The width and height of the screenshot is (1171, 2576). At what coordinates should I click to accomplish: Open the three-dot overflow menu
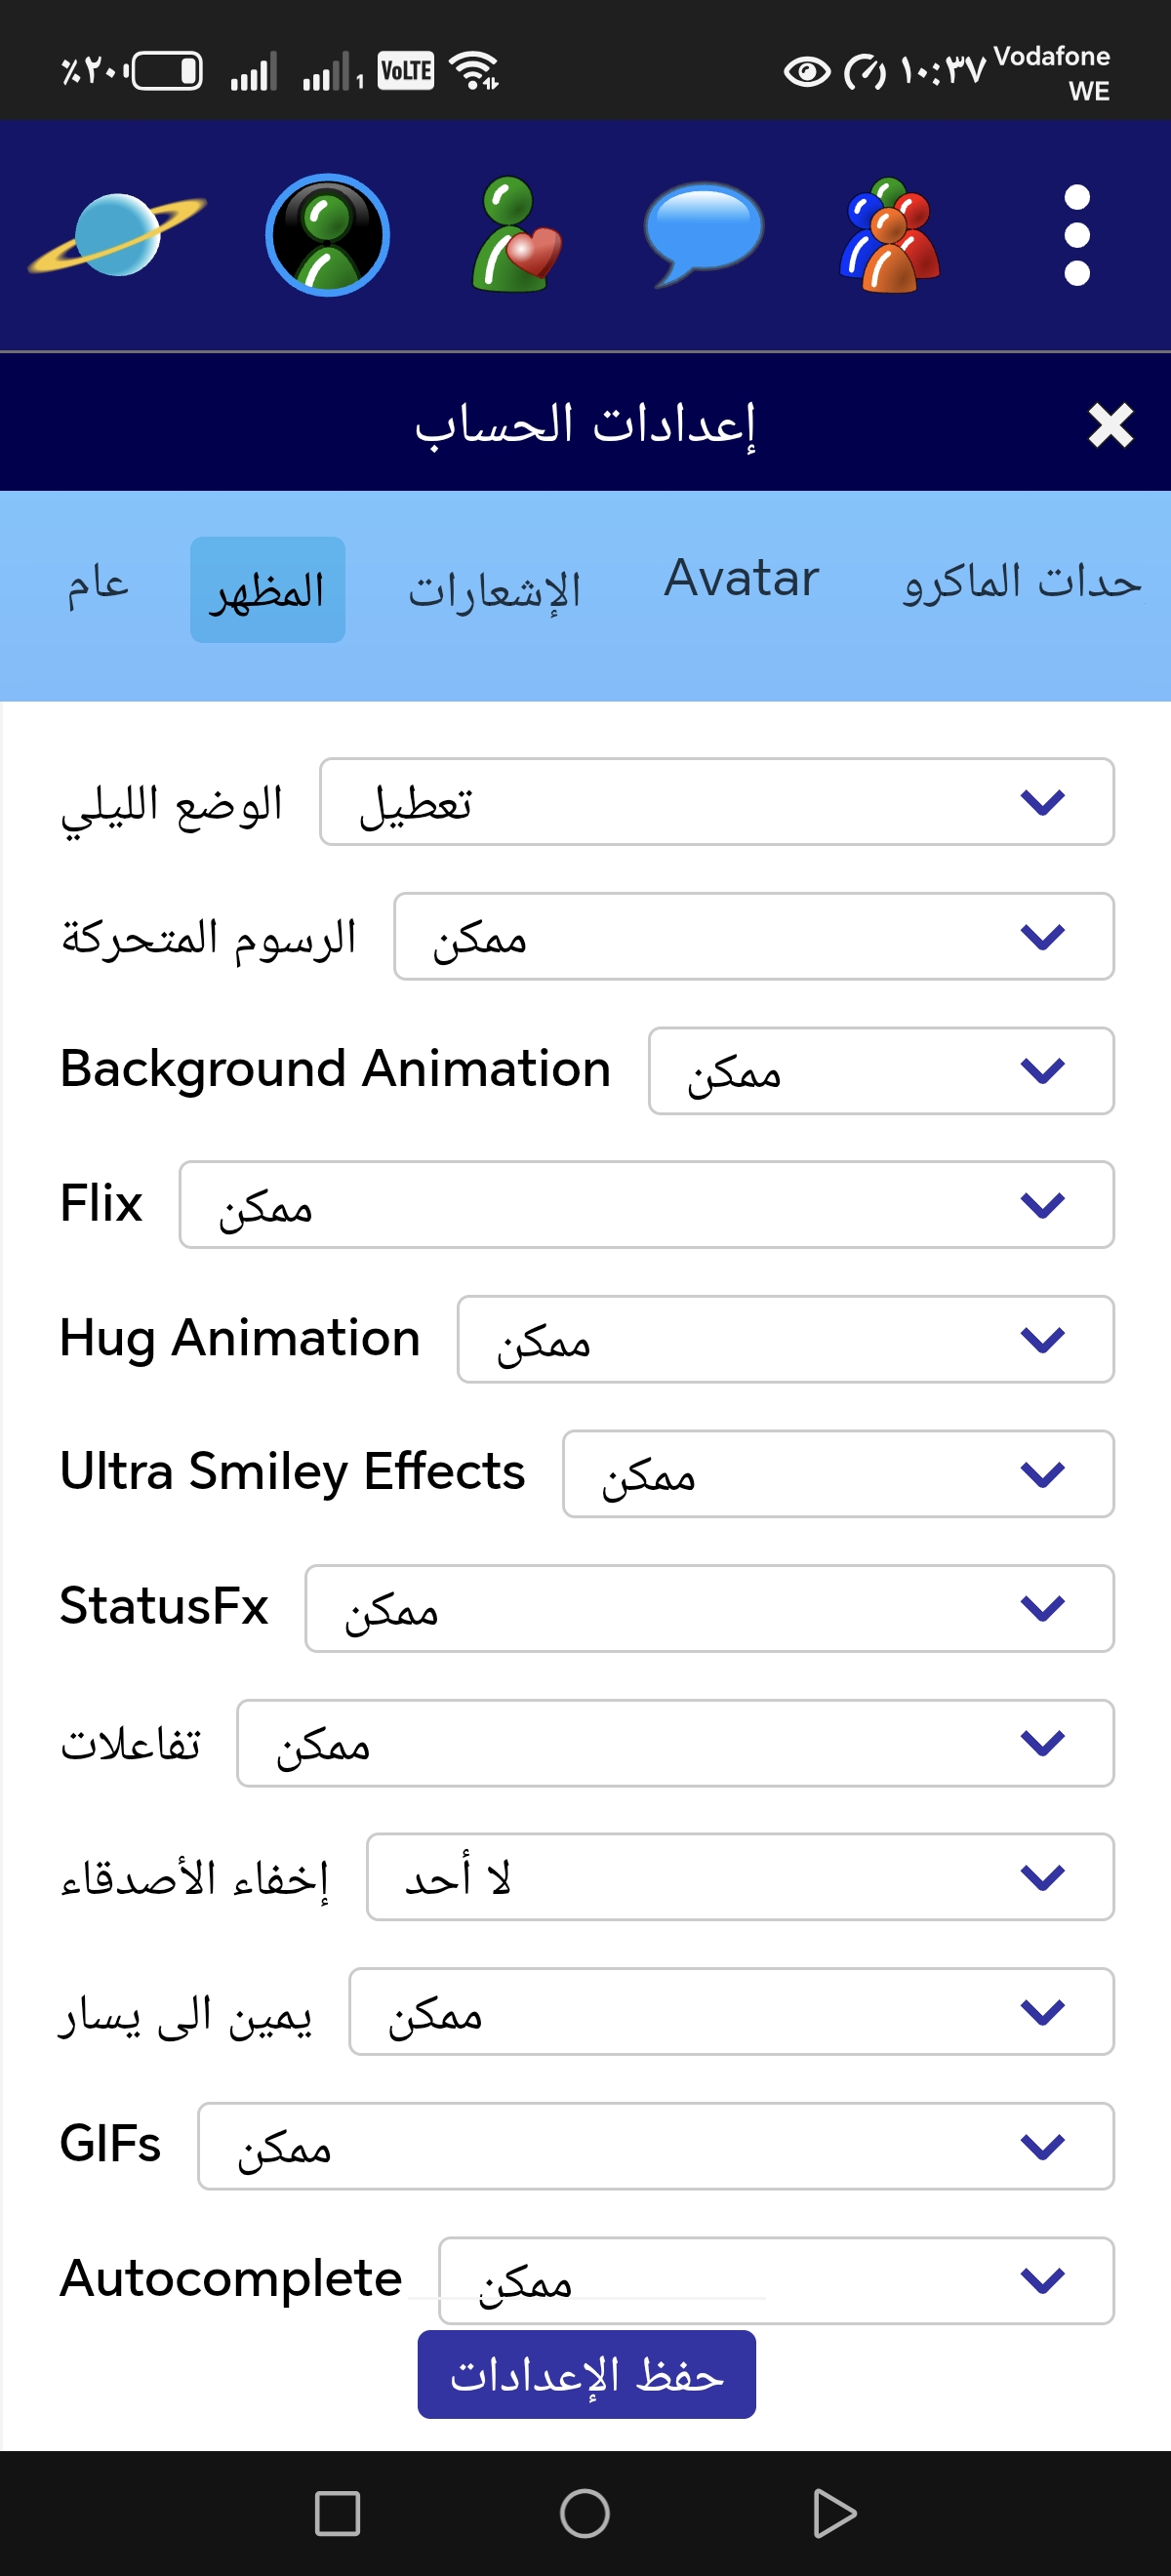[x=1076, y=235]
